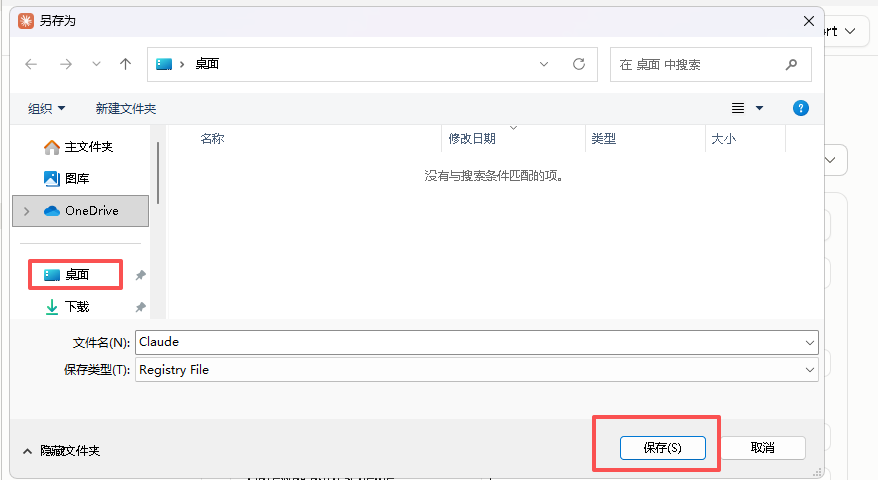Open the 组织 menu
The width and height of the screenshot is (878, 480).
[46, 109]
